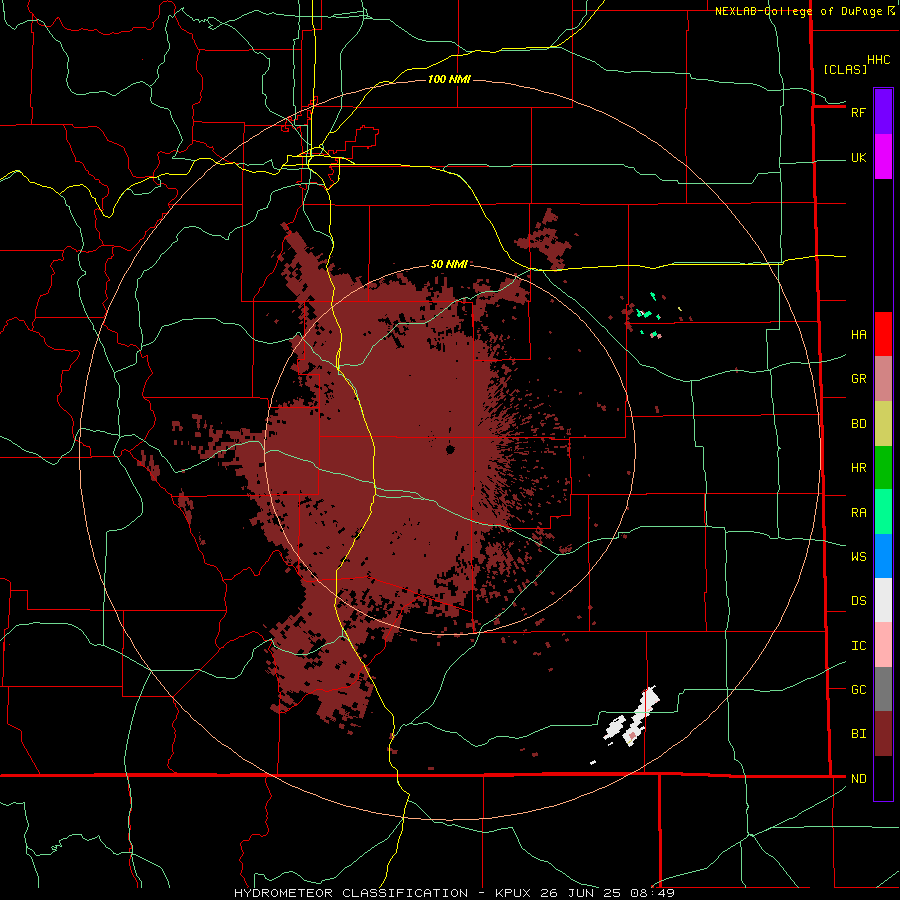Click the white DS dry snow swatch
The image size is (900, 900).
pyautogui.click(x=883, y=600)
